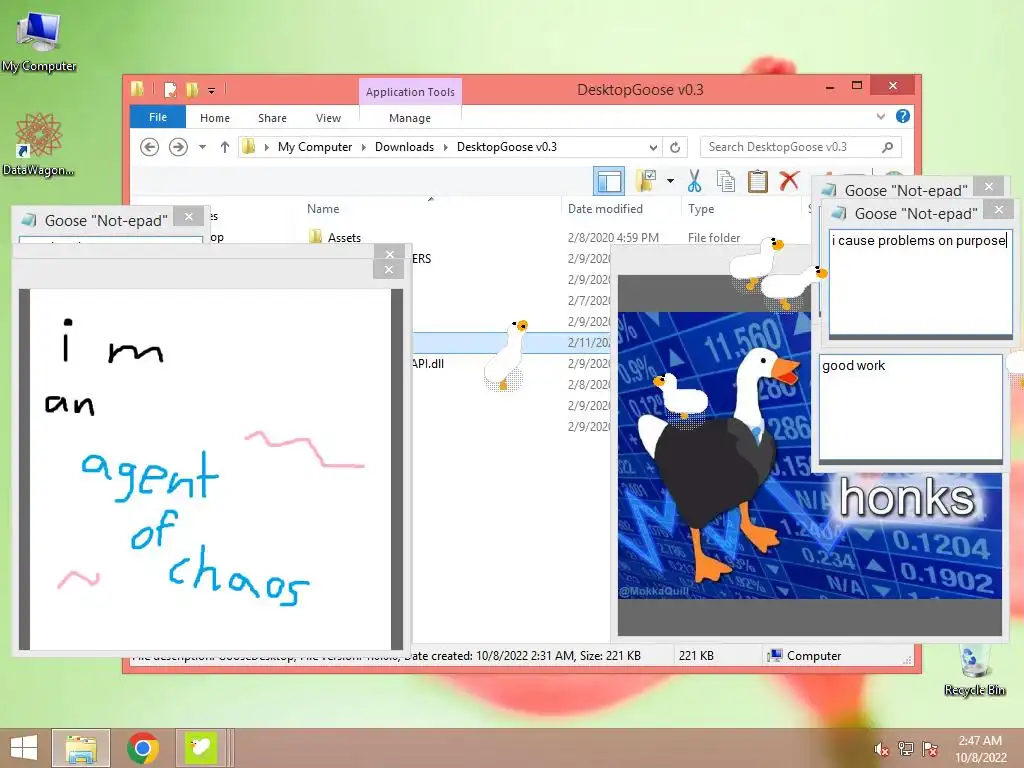Sort files by the Name column
Viewport: 1024px width, 768px height.
pyautogui.click(x=323, y=209)
